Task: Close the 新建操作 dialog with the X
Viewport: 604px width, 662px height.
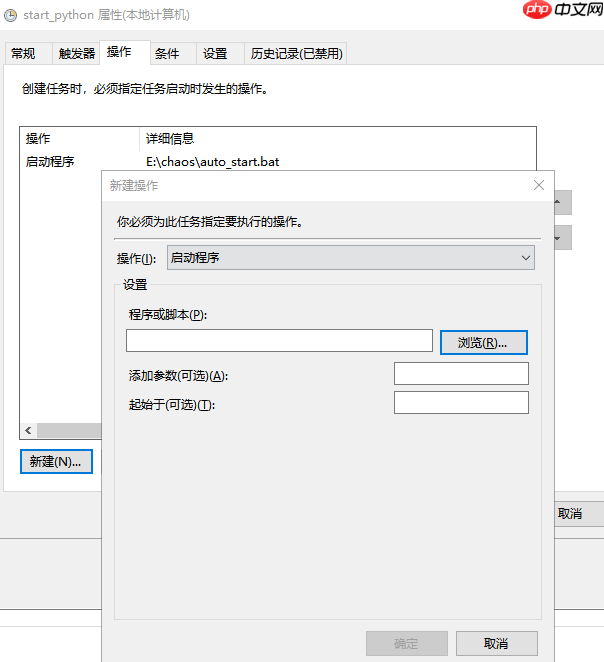Action: pyautogui.click(x=539, y=185)
